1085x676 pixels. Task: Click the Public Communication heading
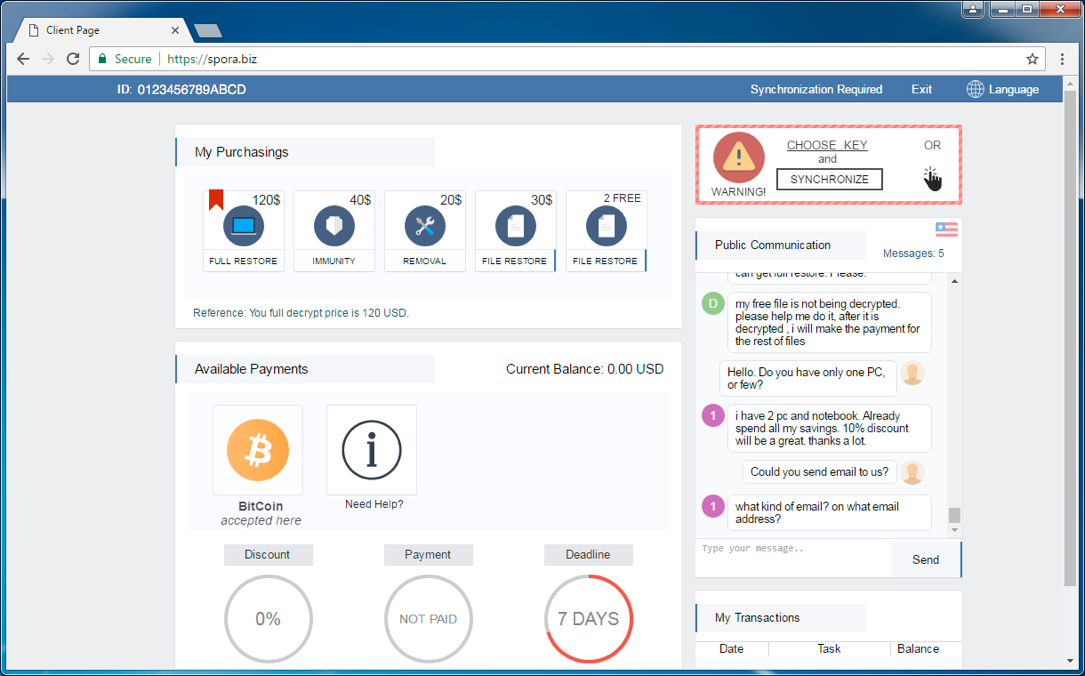click(x=772, y=245)
